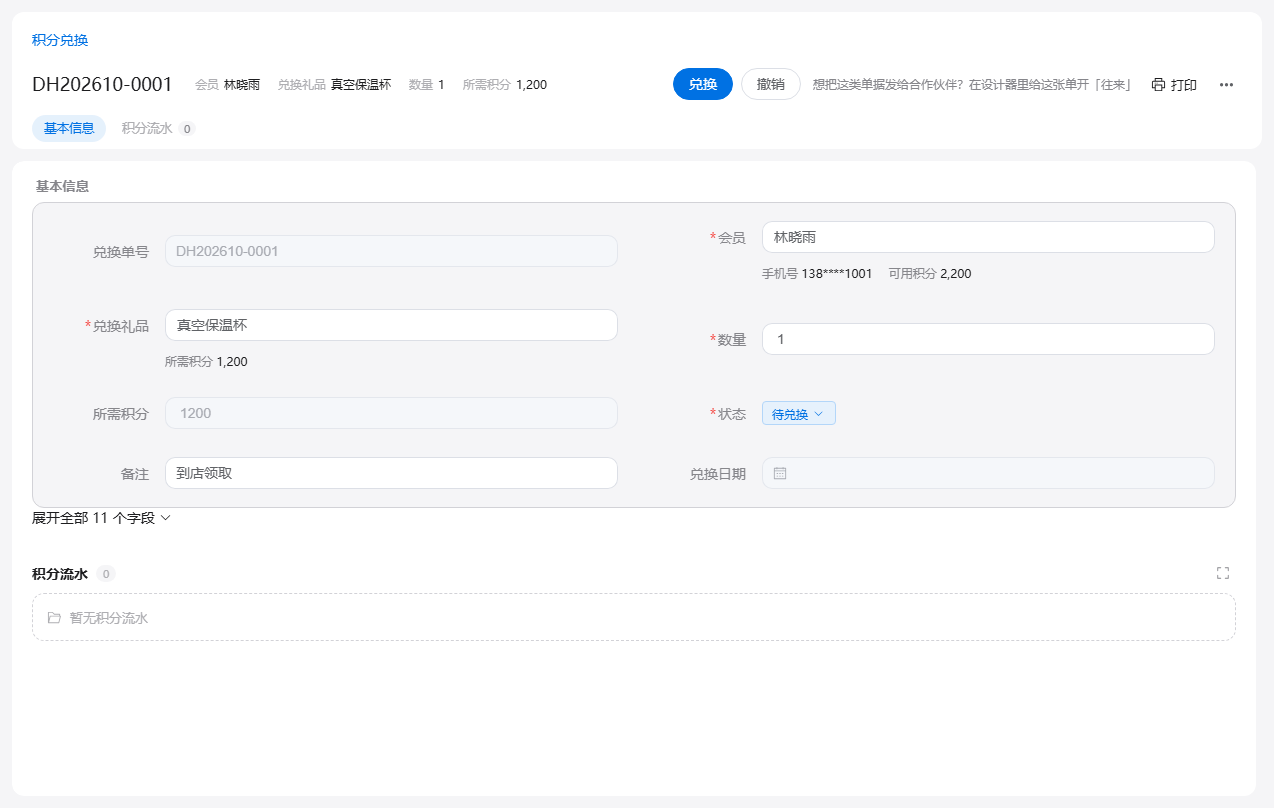Click the empty folder icon in 积分流水
This screenshot has height=808, width=1274.
coord(54,618)
